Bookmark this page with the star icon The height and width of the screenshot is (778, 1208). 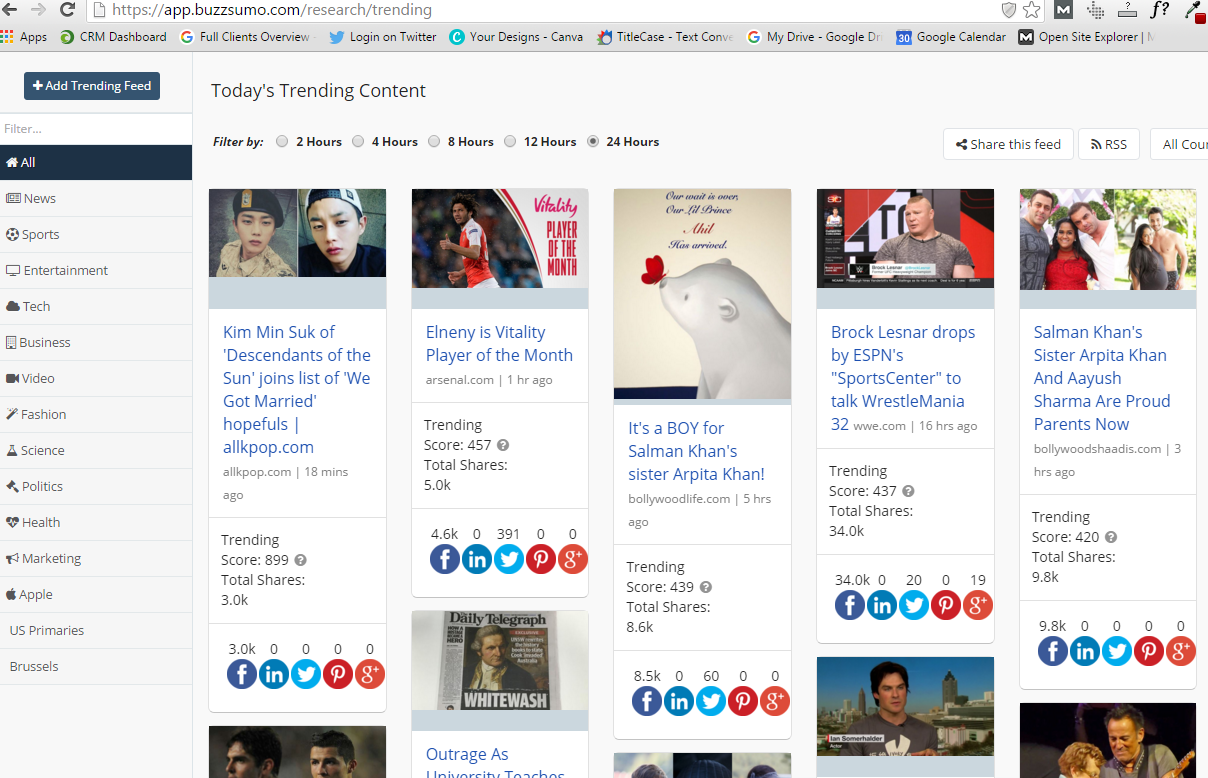1032,10
